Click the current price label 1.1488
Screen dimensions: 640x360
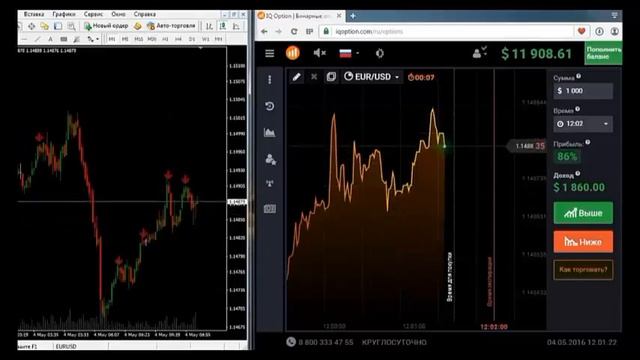[527, 146]
